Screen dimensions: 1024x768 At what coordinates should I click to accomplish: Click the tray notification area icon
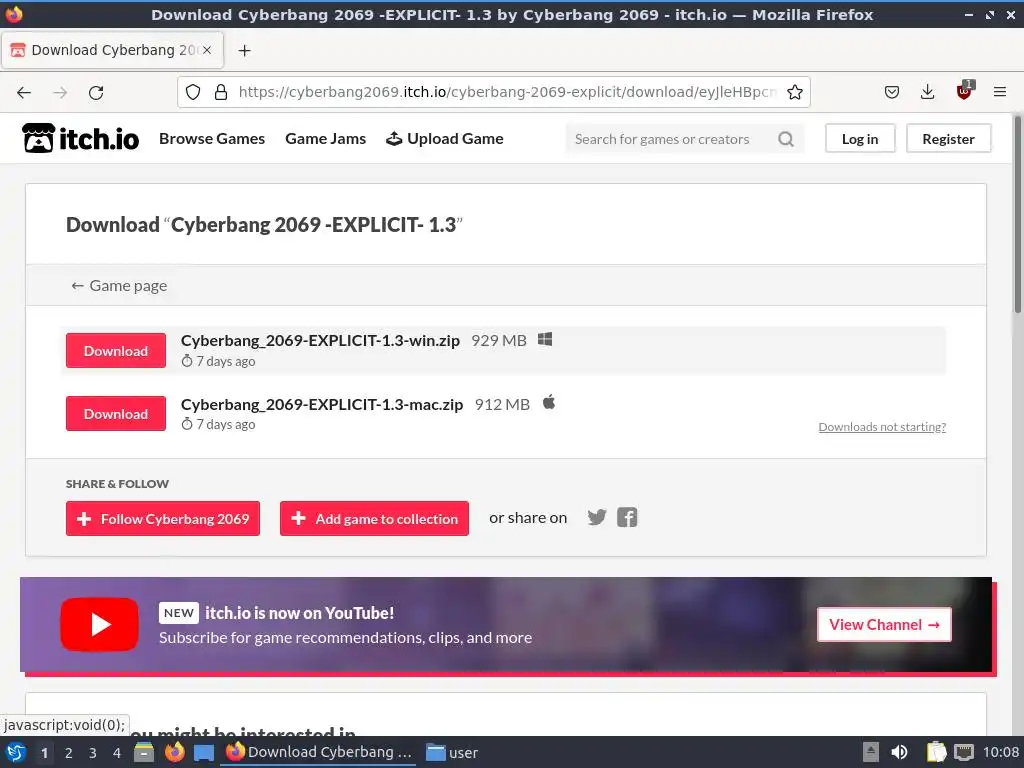(871, 752)
